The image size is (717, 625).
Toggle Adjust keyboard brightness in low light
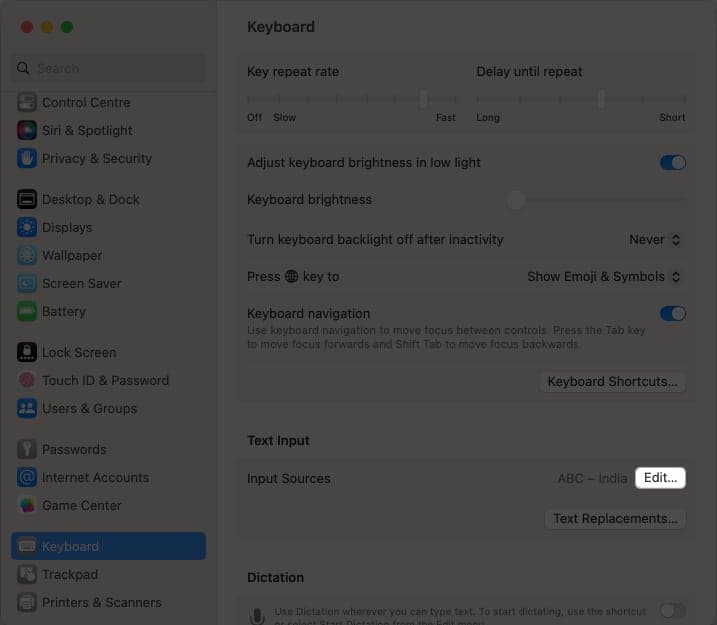pos(672,162)
